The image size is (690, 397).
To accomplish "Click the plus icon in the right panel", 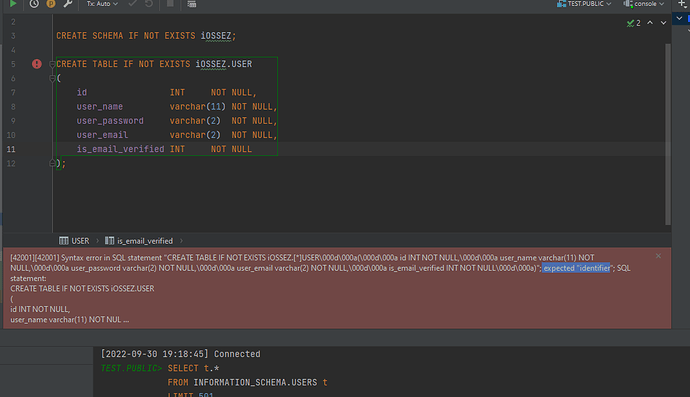I will coord(683,4).
